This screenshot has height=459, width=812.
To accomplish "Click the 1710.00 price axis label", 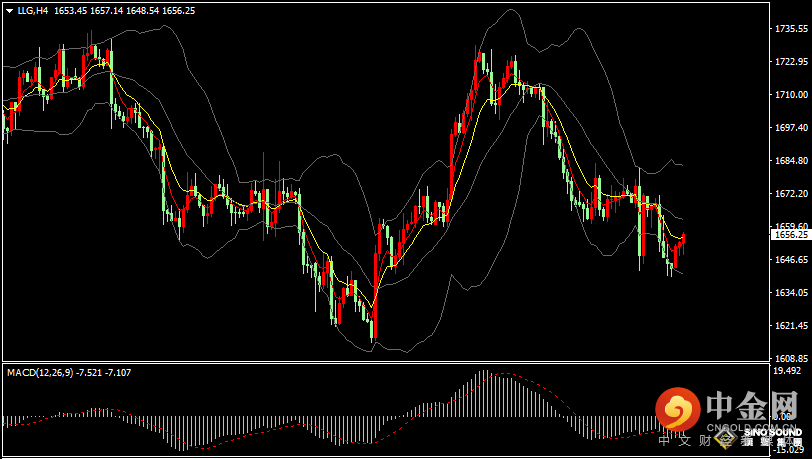I will click(x=791, y=94).
